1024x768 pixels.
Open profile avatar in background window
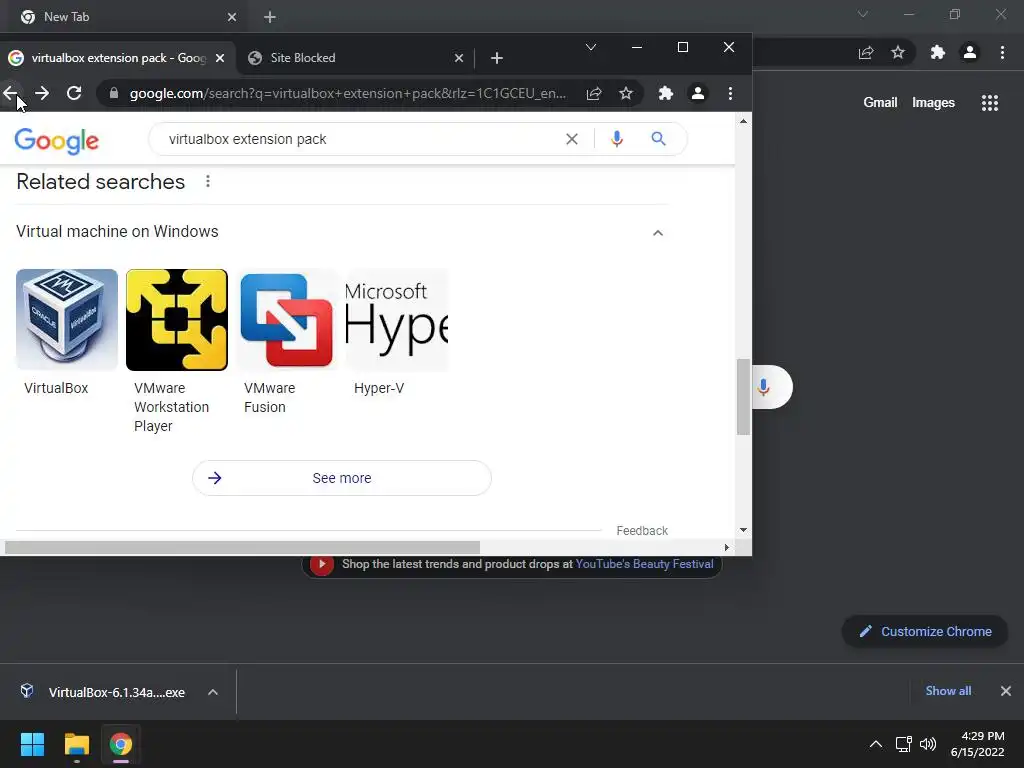(970, 52)
